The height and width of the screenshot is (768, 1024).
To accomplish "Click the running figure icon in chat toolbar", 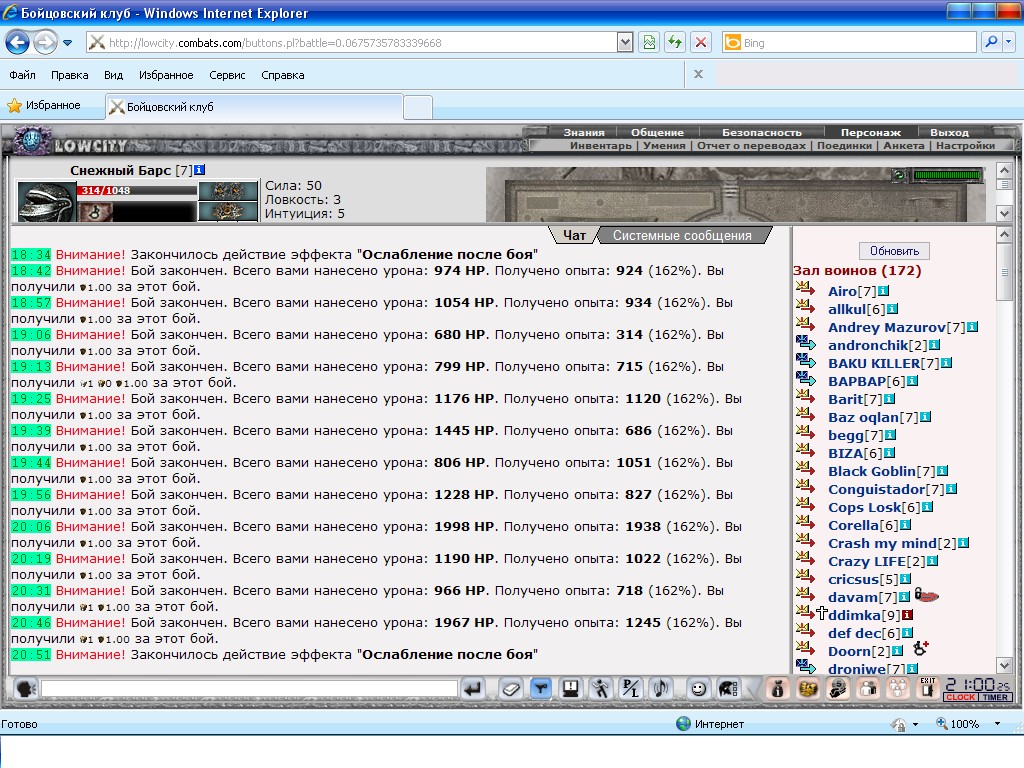I will 601,689.
